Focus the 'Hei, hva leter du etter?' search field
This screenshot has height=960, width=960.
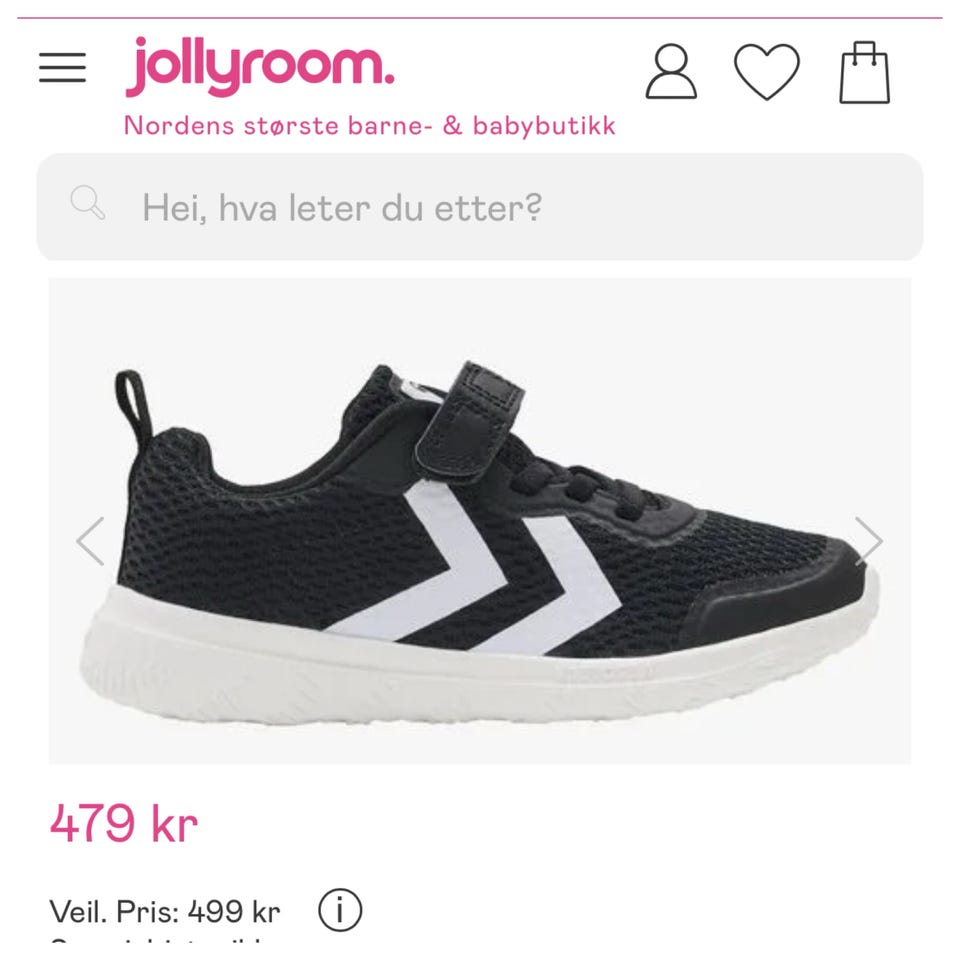[x=480, y=207]
